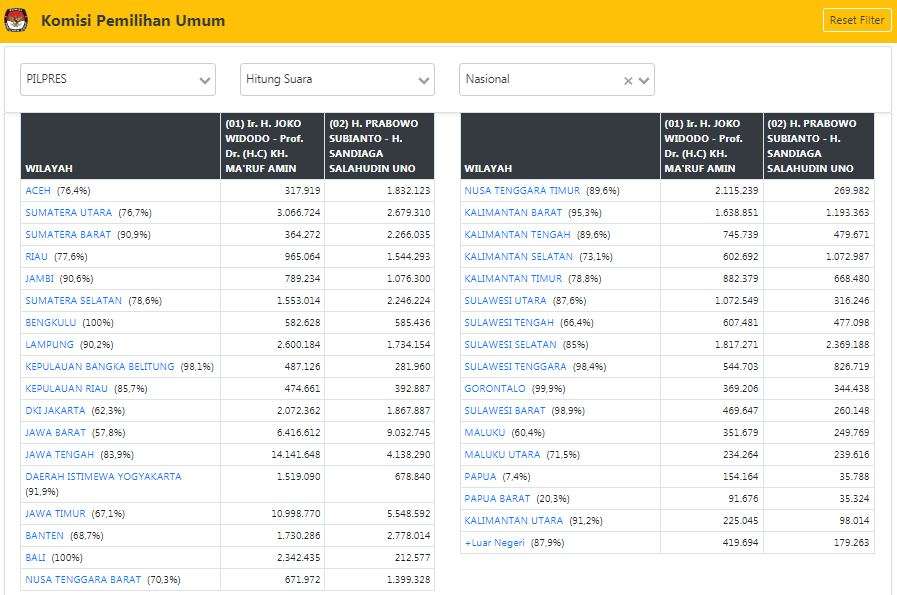Open the +Luar Negeri overseas link
The height and width of the screenshot is (595, 897).
point(494,542)
